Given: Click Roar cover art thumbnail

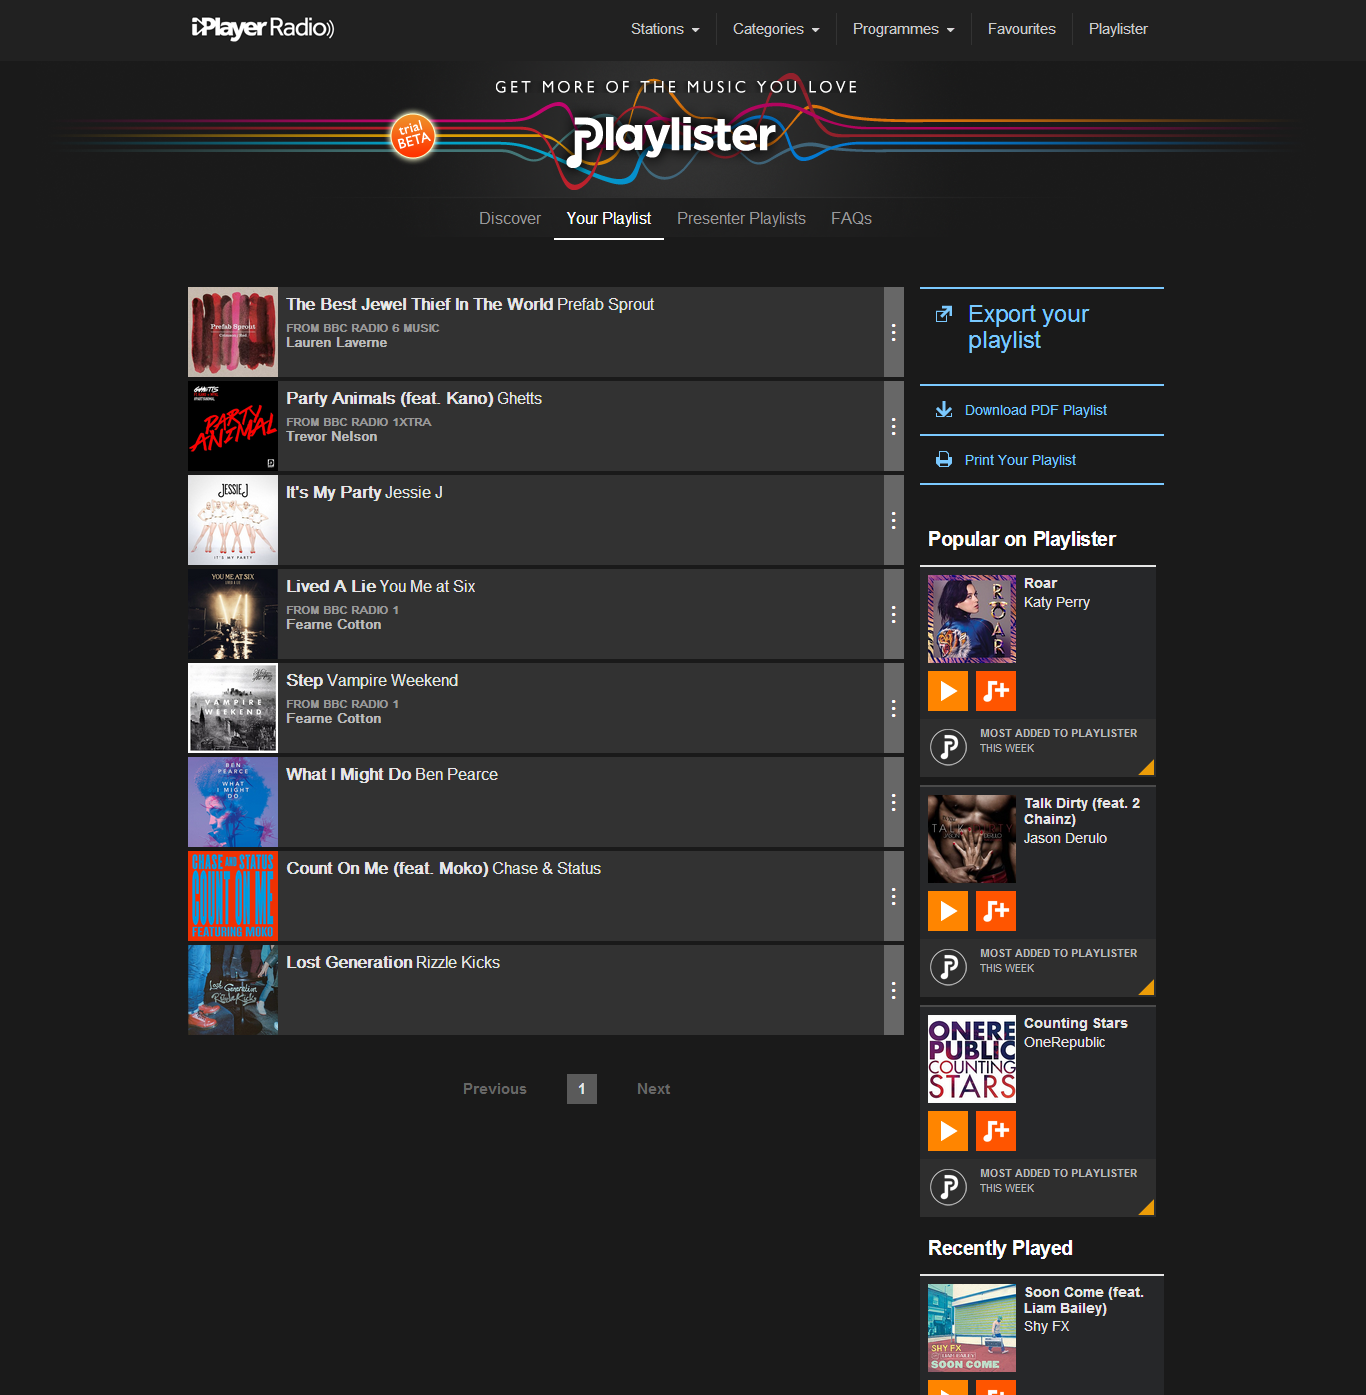Looking at the screenshot, I should (972, 619).
